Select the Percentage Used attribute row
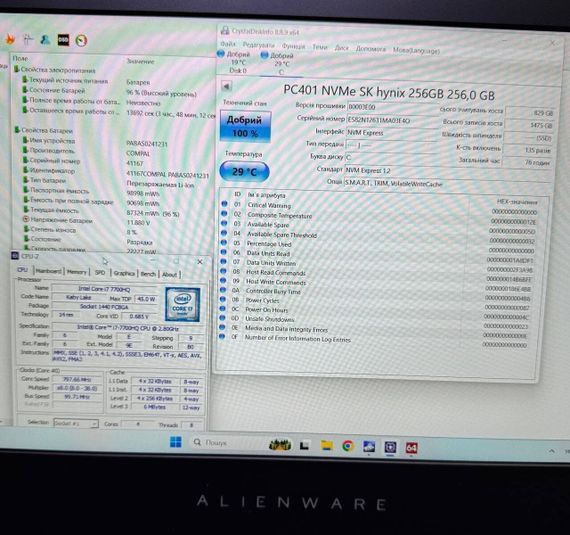This screenshot has height=535, width=570. pos(377,246)
